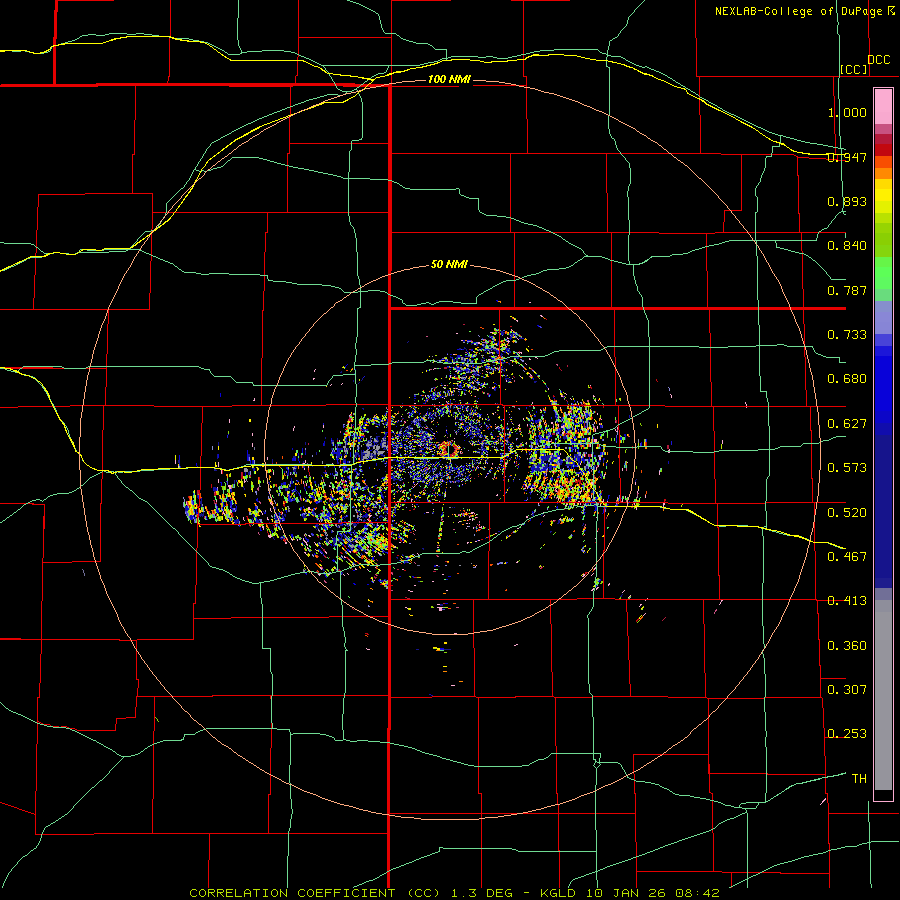Click the 0.467 scale value
Screen dimensions: 900x900
[x=847, y=557]
